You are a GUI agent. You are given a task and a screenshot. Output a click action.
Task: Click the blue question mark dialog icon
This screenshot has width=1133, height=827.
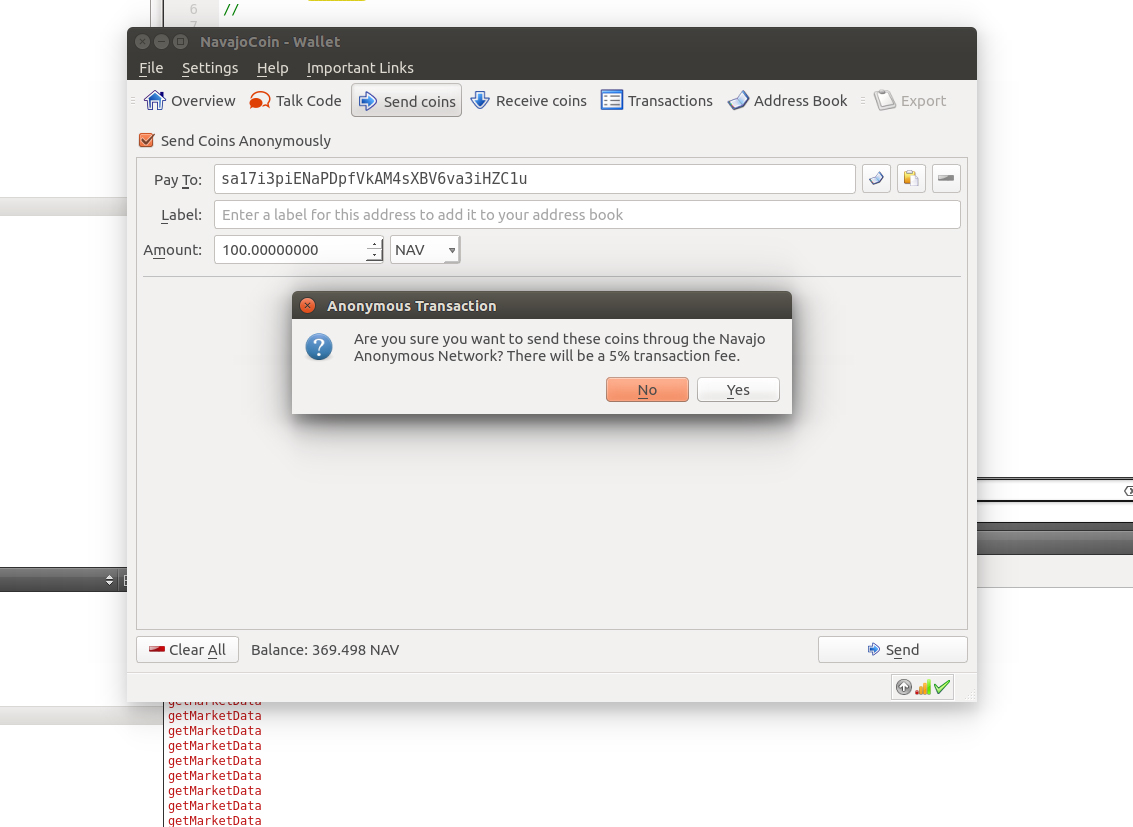pos(319,347)
